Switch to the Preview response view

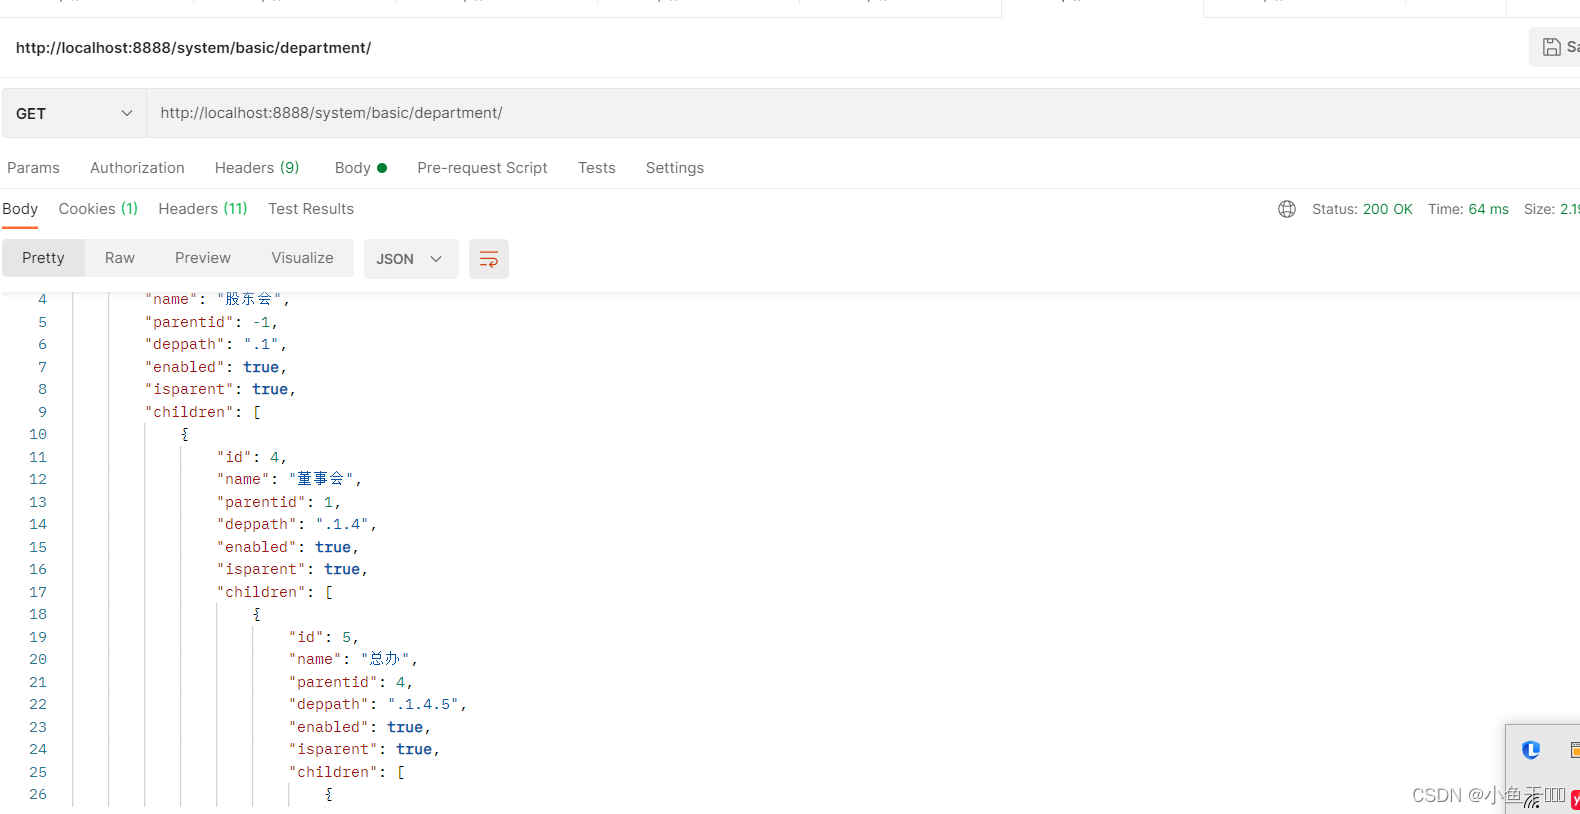click(203, 258)
